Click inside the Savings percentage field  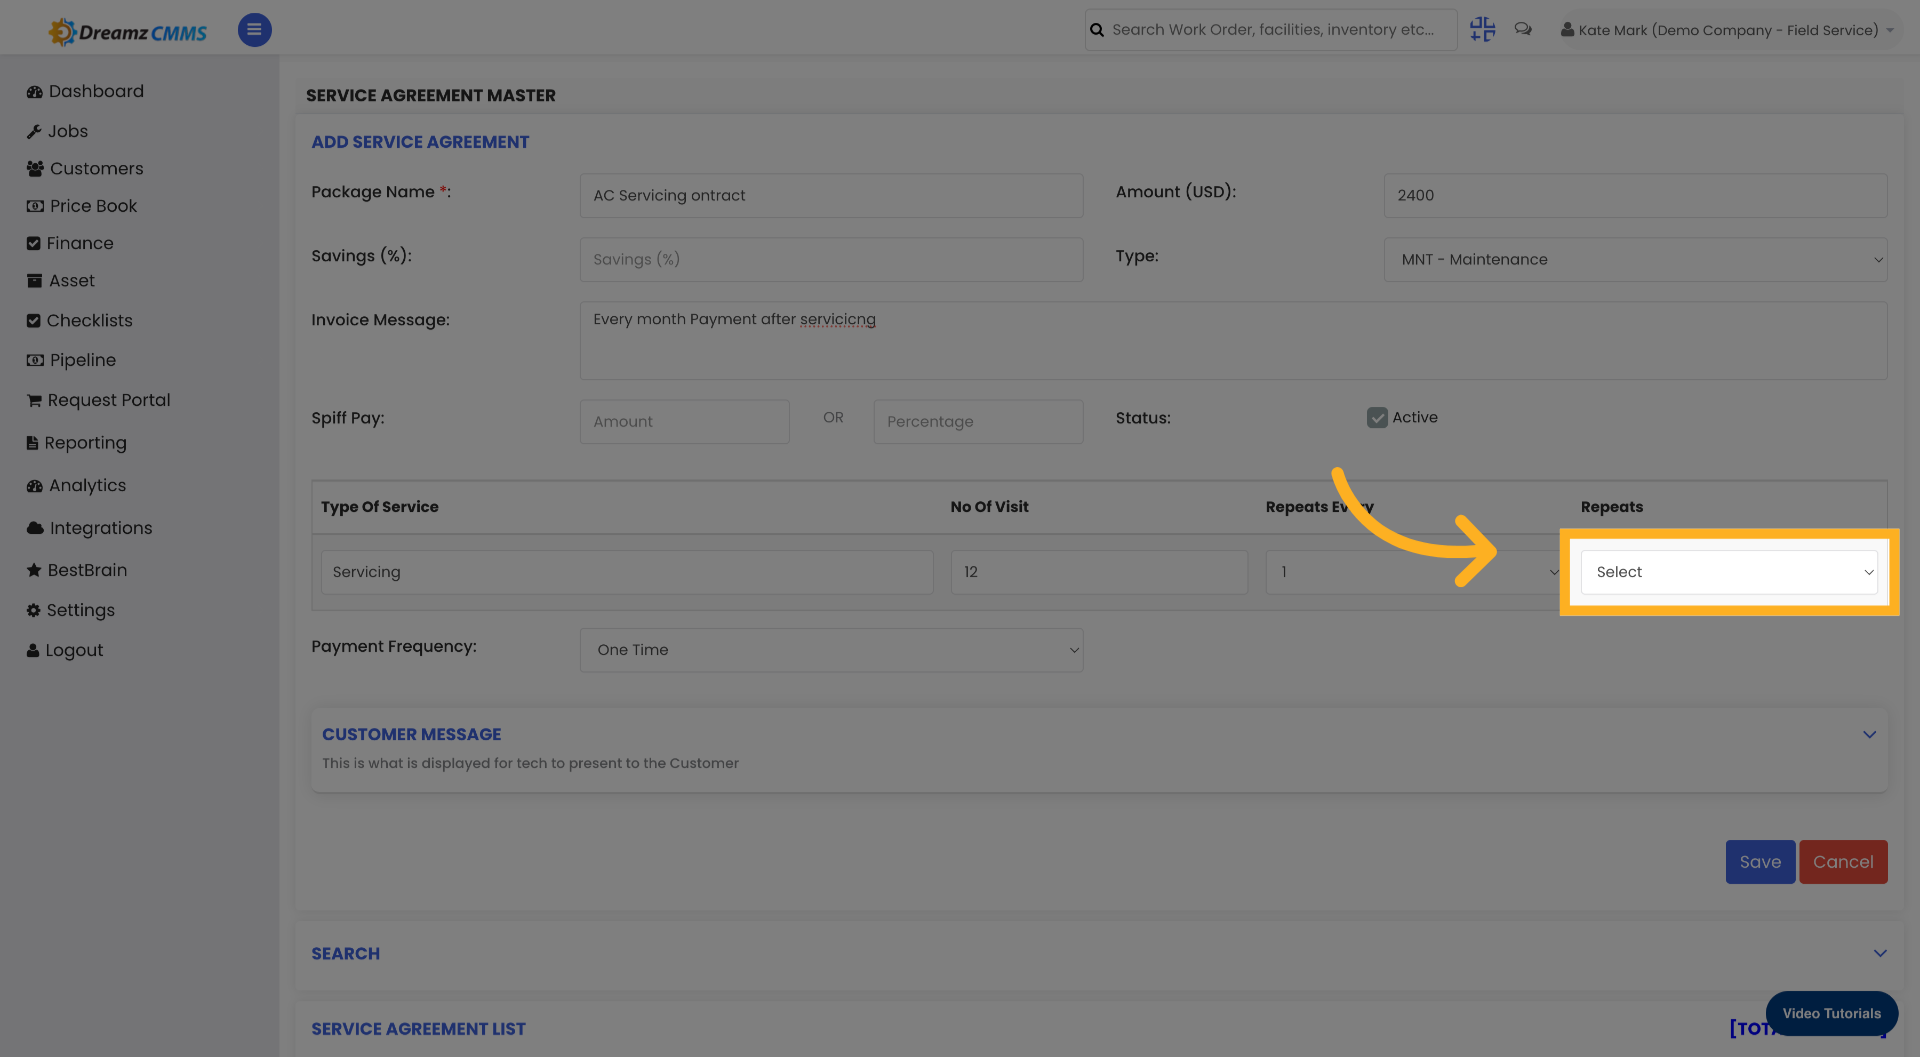coord(831,259)
